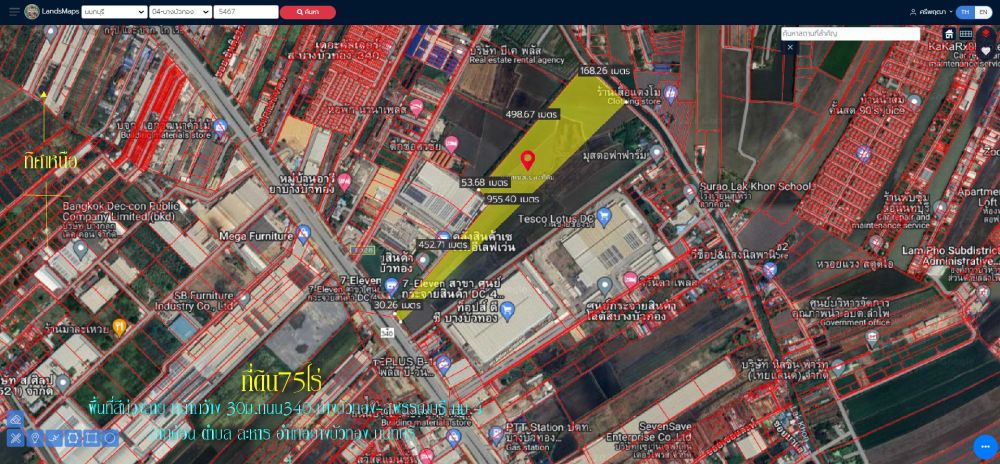Screen dimensions: 1000x464
Task: Select the eraser tool above the drawing toolbar
Action: (x=15, y=420)
